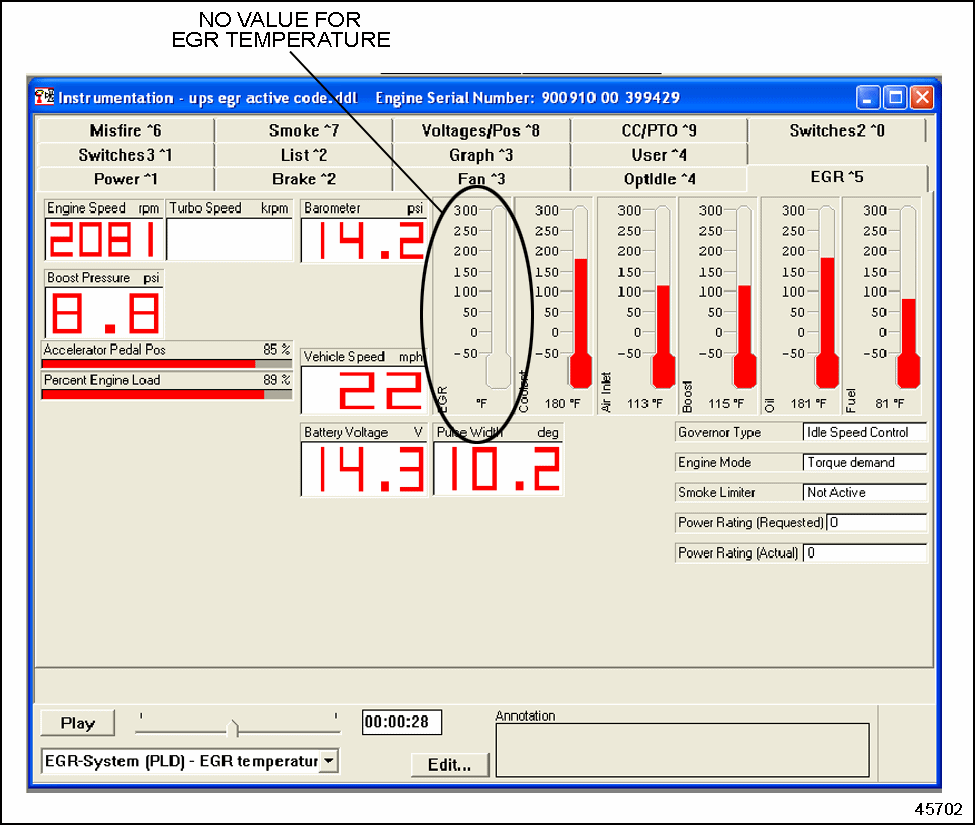Click the Governor Type value field
Screen dimensions: 975x825
tap(864, 433)
